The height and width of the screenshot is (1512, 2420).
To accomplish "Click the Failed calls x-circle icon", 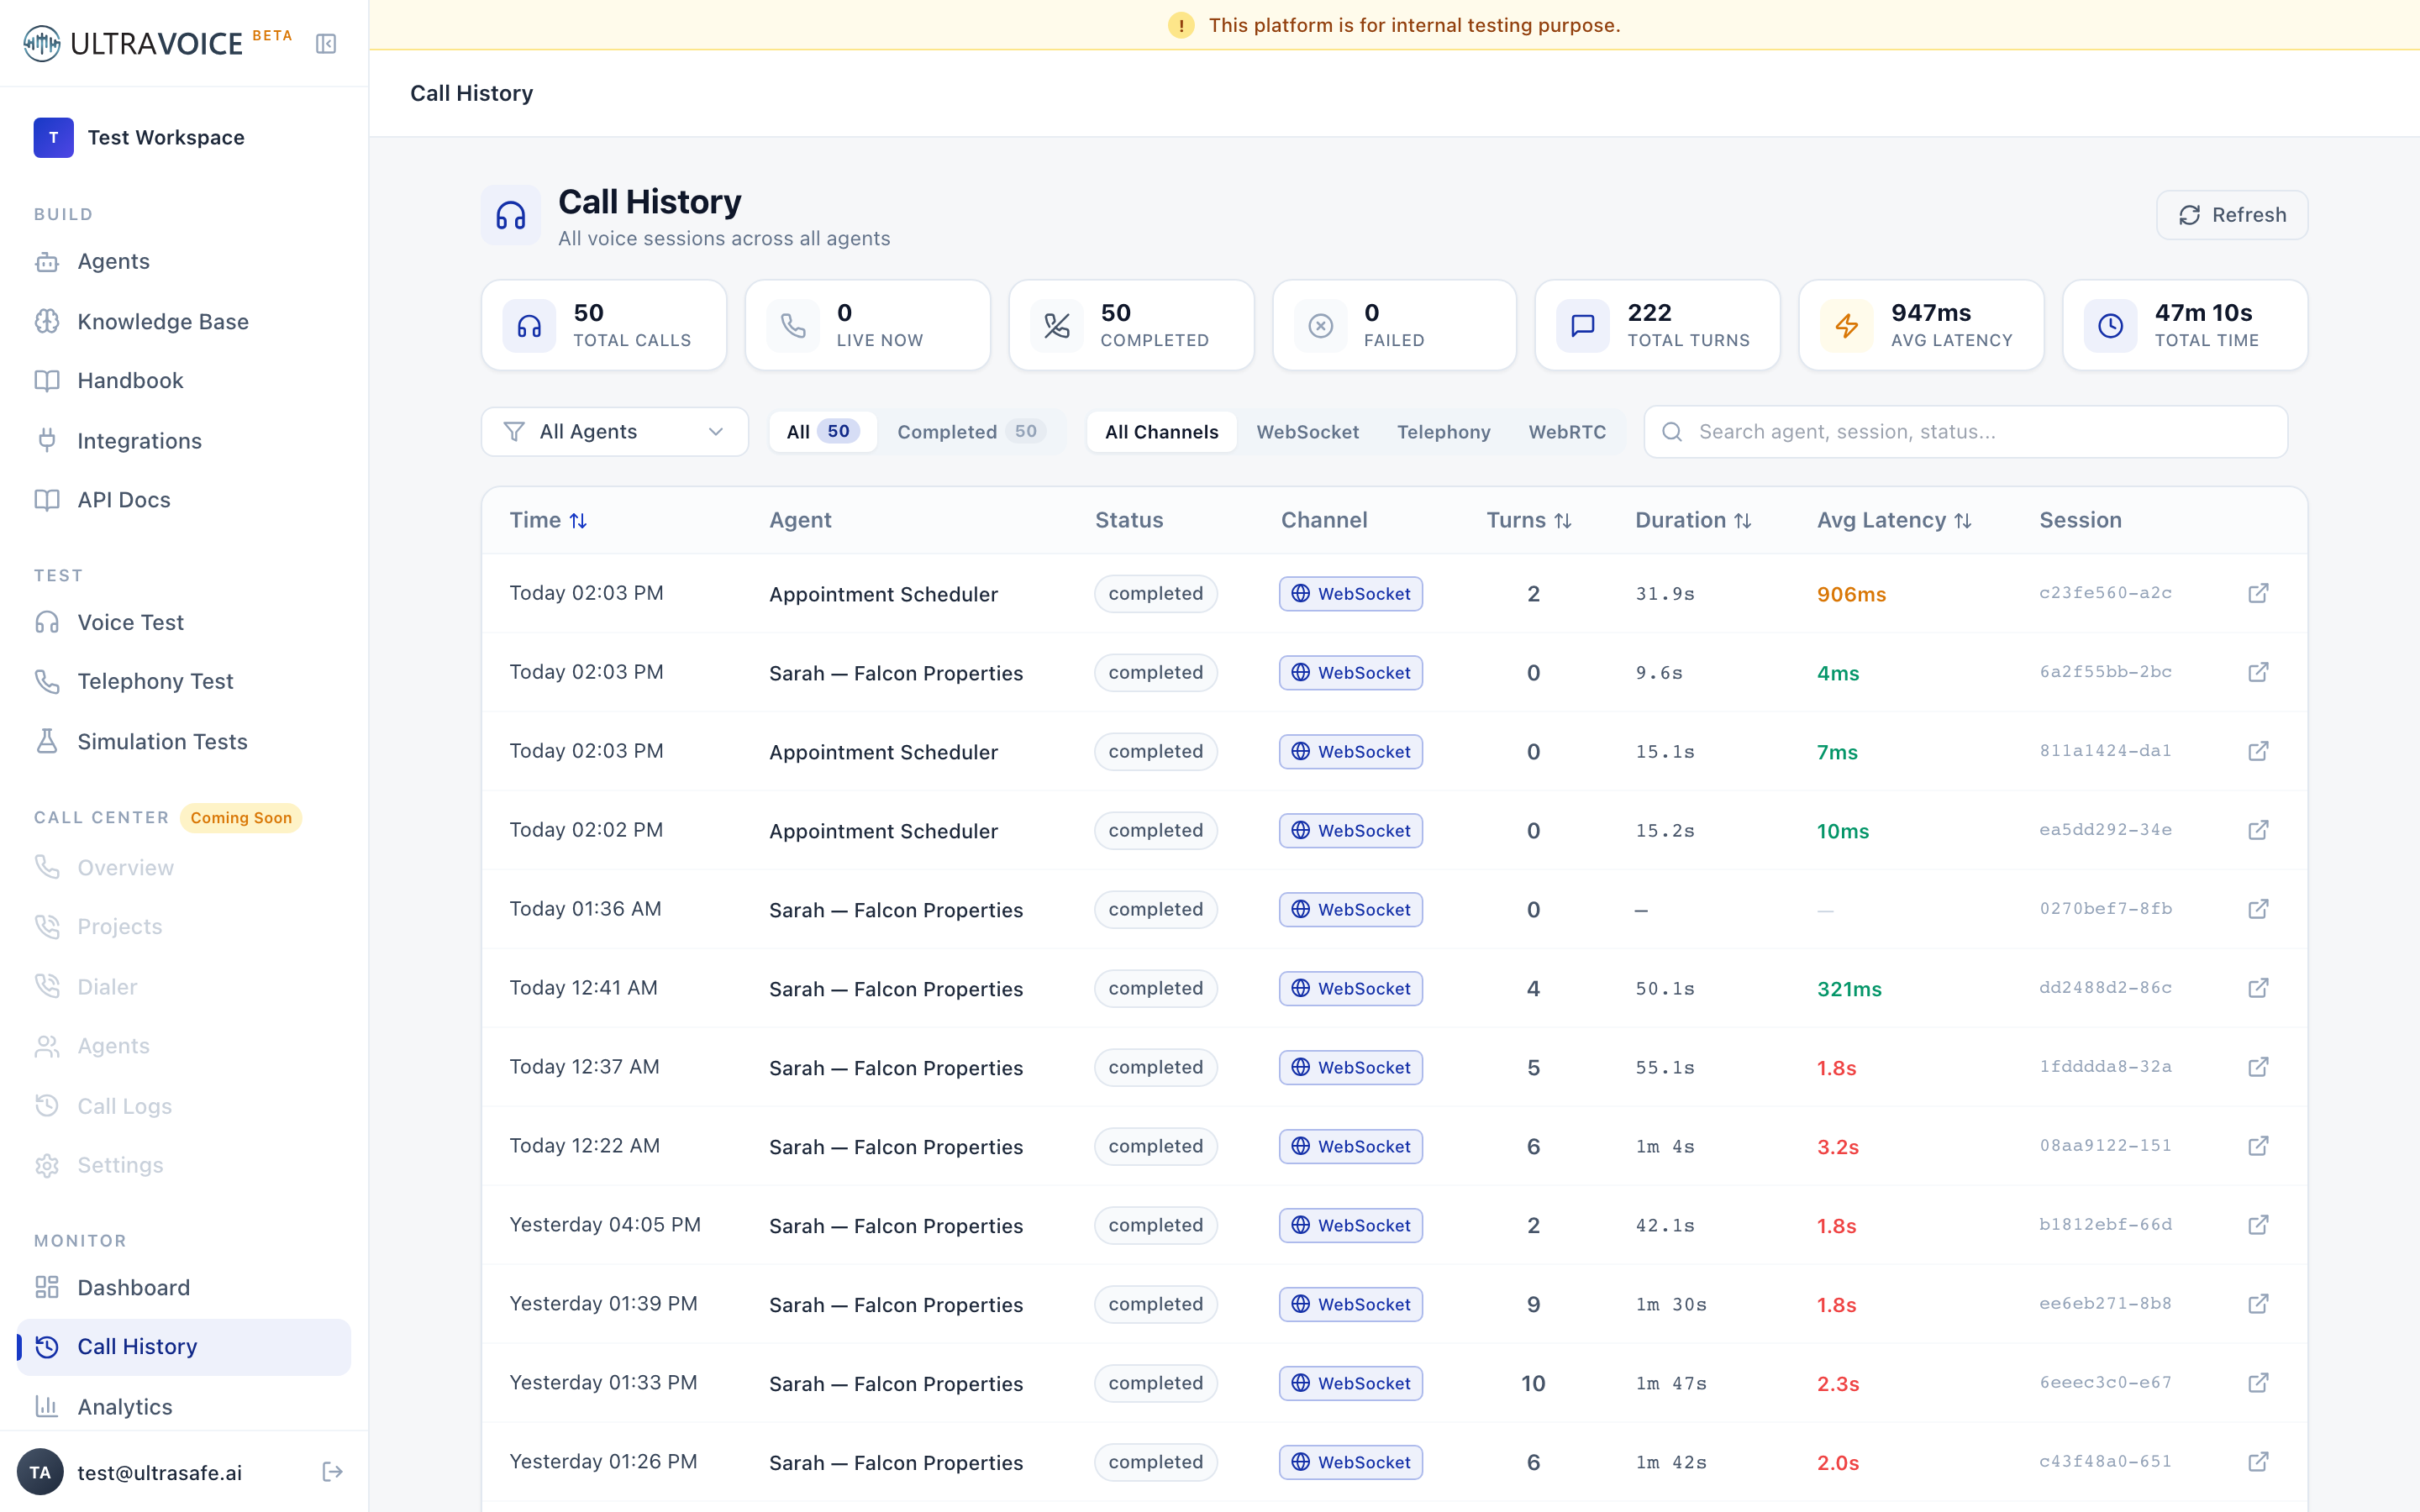I will [x=1320, y=325].
